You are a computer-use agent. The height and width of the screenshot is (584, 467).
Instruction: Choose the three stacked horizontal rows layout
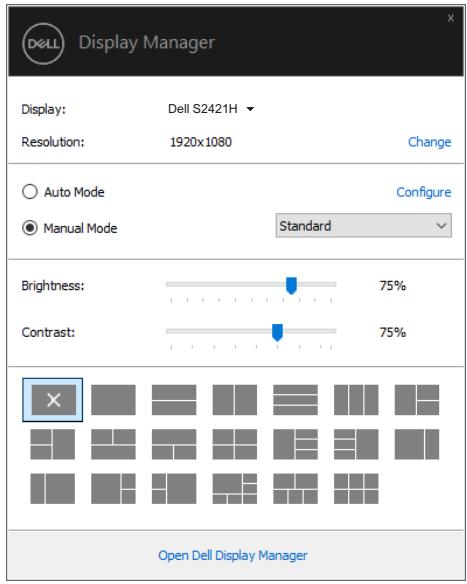pos(295,400)
